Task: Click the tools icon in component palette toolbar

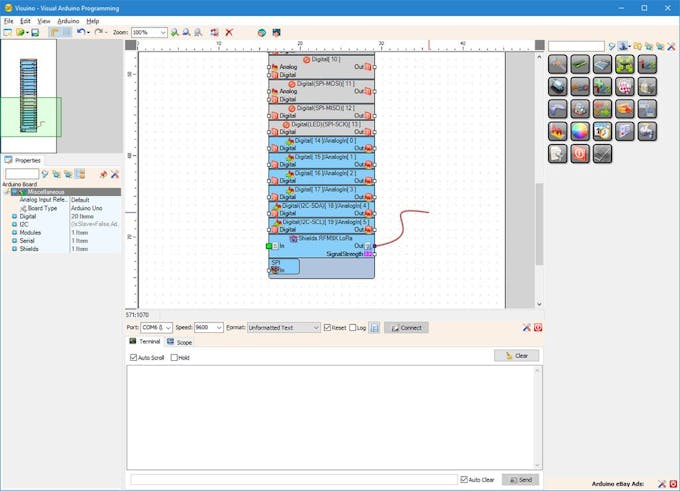Action: [671, 46]
